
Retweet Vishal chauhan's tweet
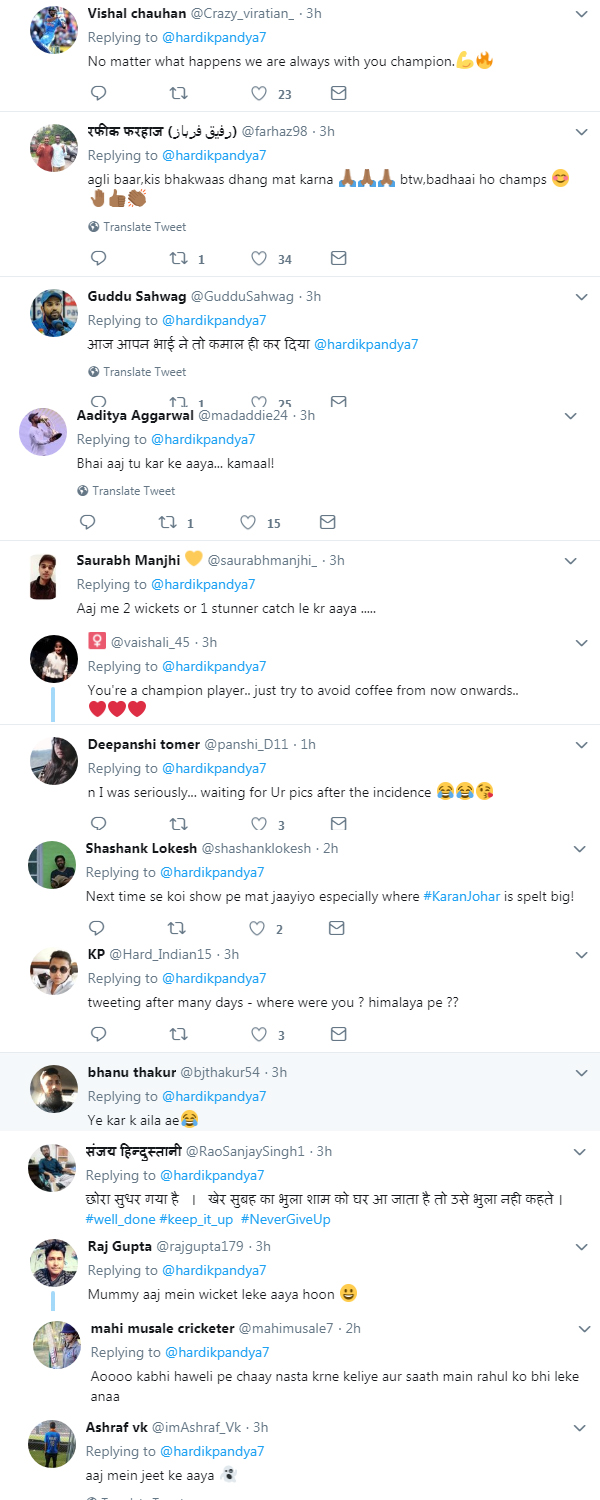(178, 93)
